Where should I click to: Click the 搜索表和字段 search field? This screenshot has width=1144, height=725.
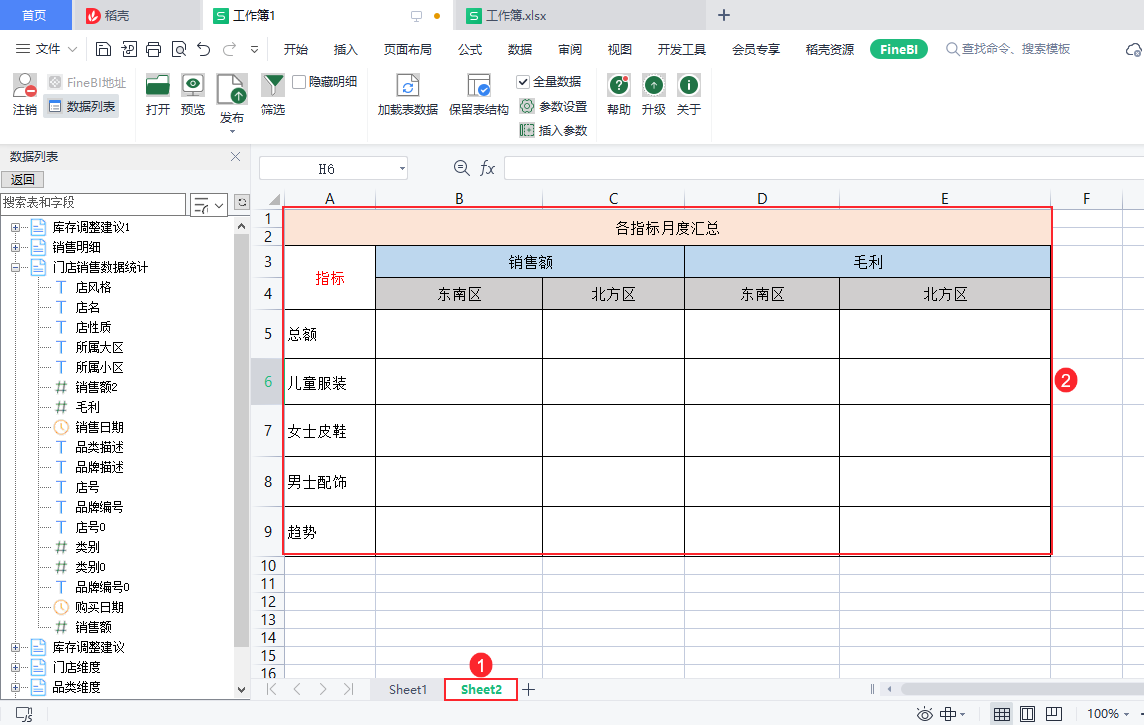(x=93, y=203)
